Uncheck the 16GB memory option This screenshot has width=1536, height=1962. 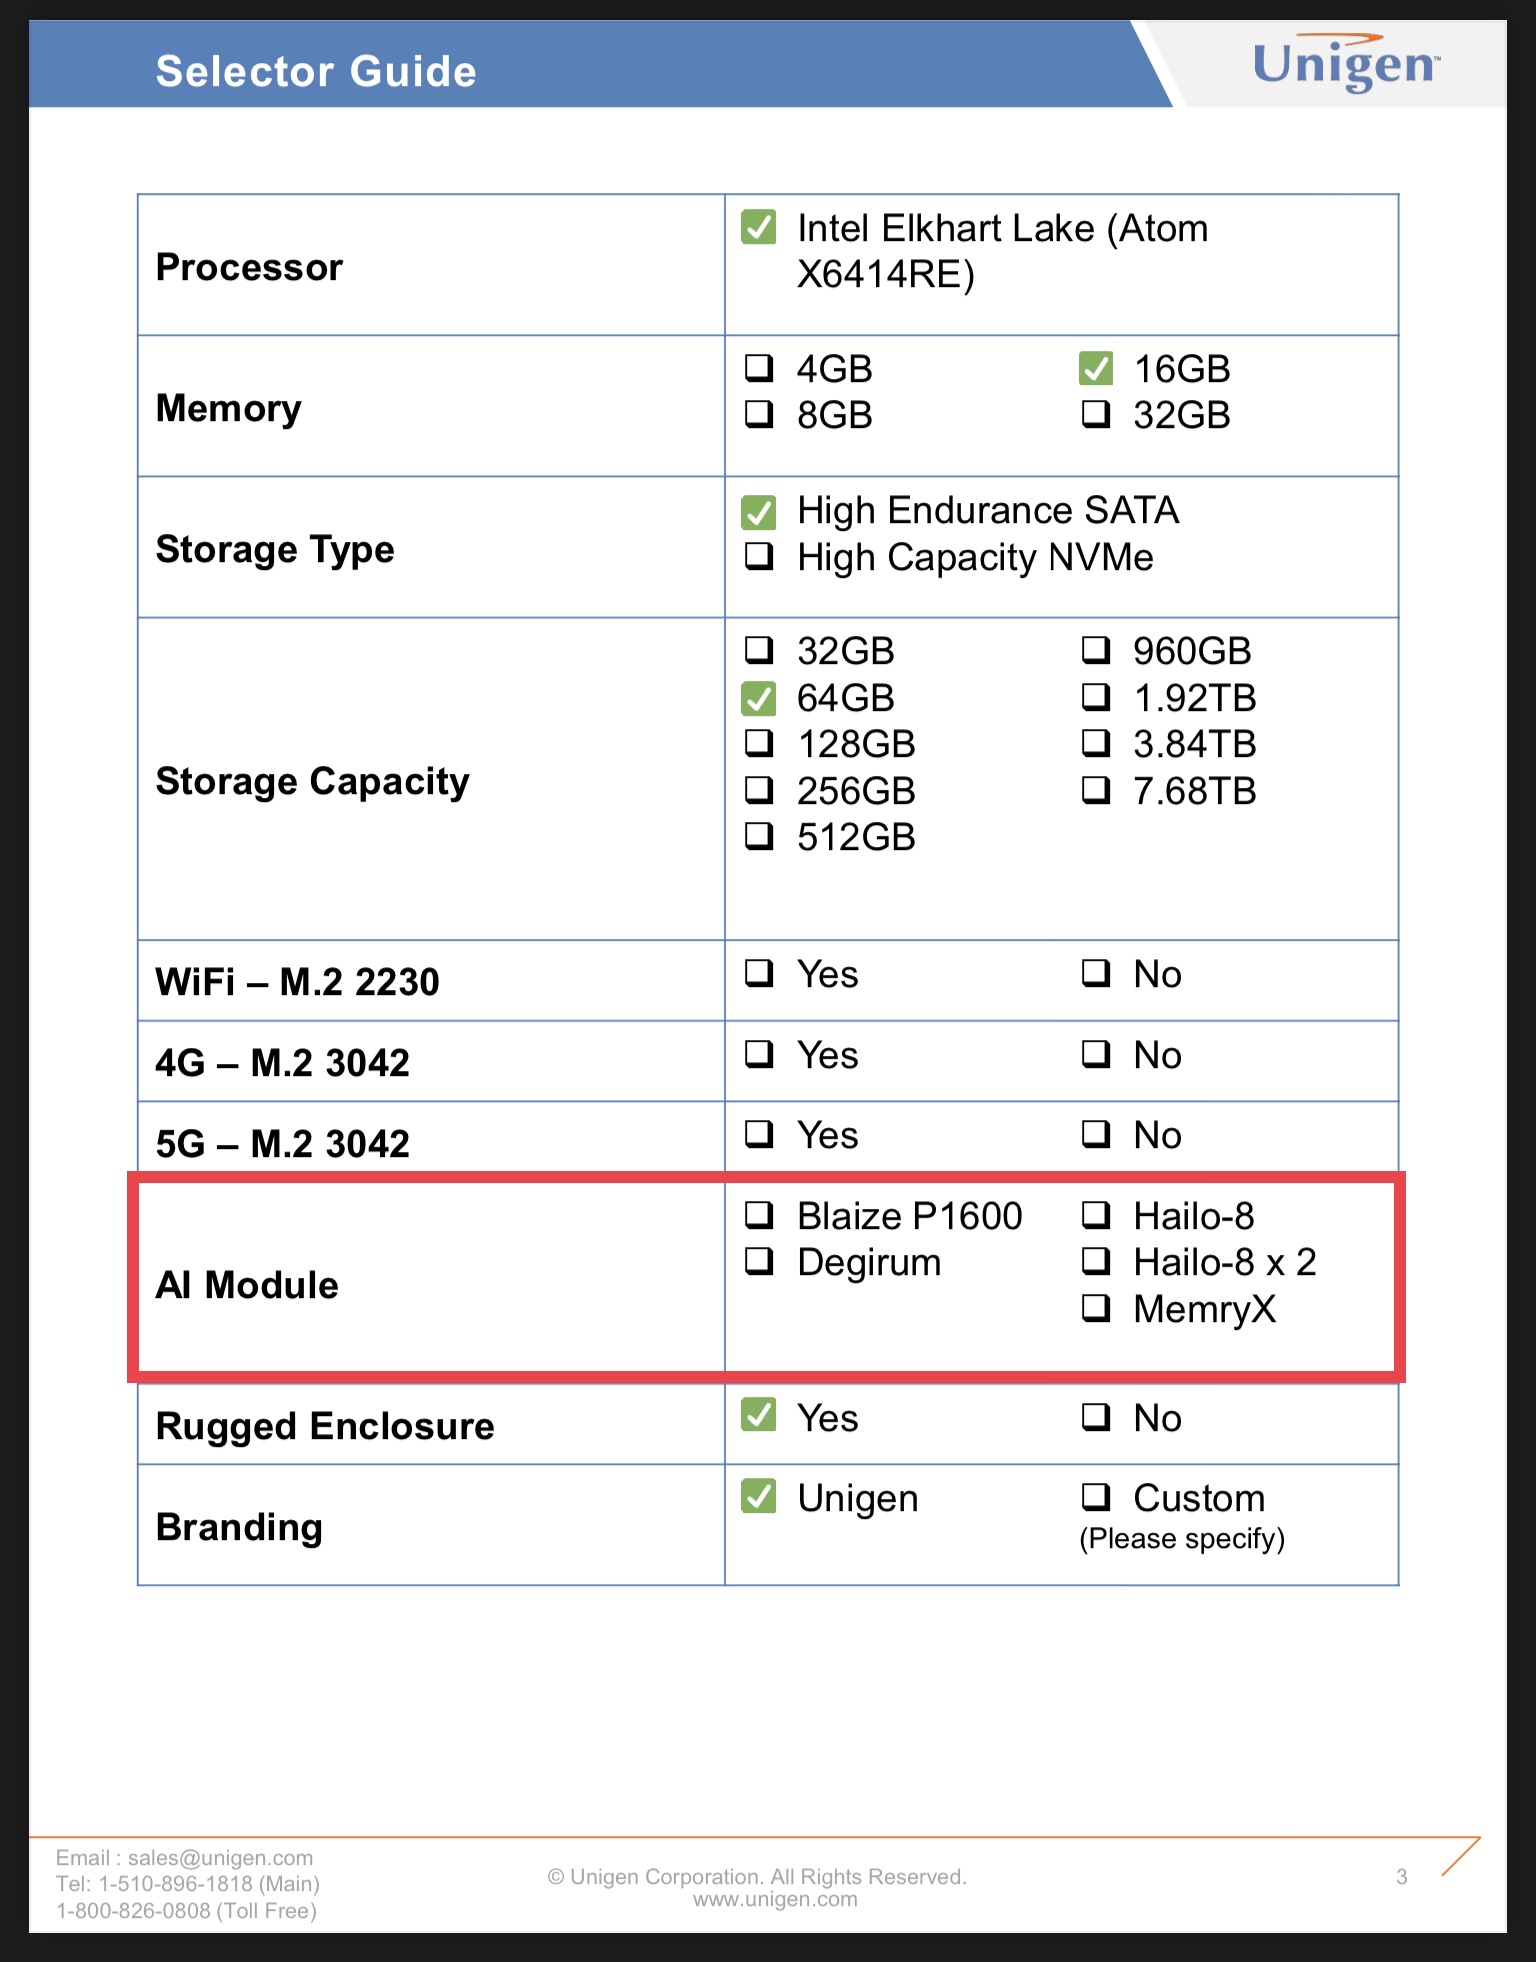(x=1096, y=369)
